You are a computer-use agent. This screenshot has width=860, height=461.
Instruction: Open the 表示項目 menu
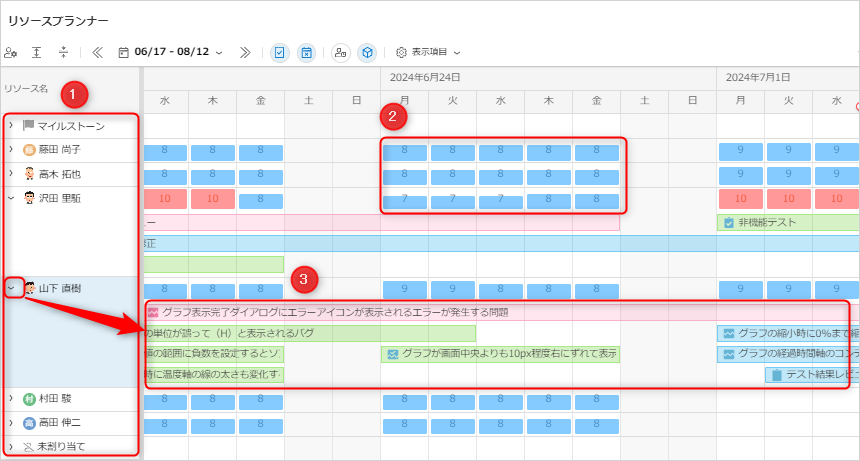428,52
